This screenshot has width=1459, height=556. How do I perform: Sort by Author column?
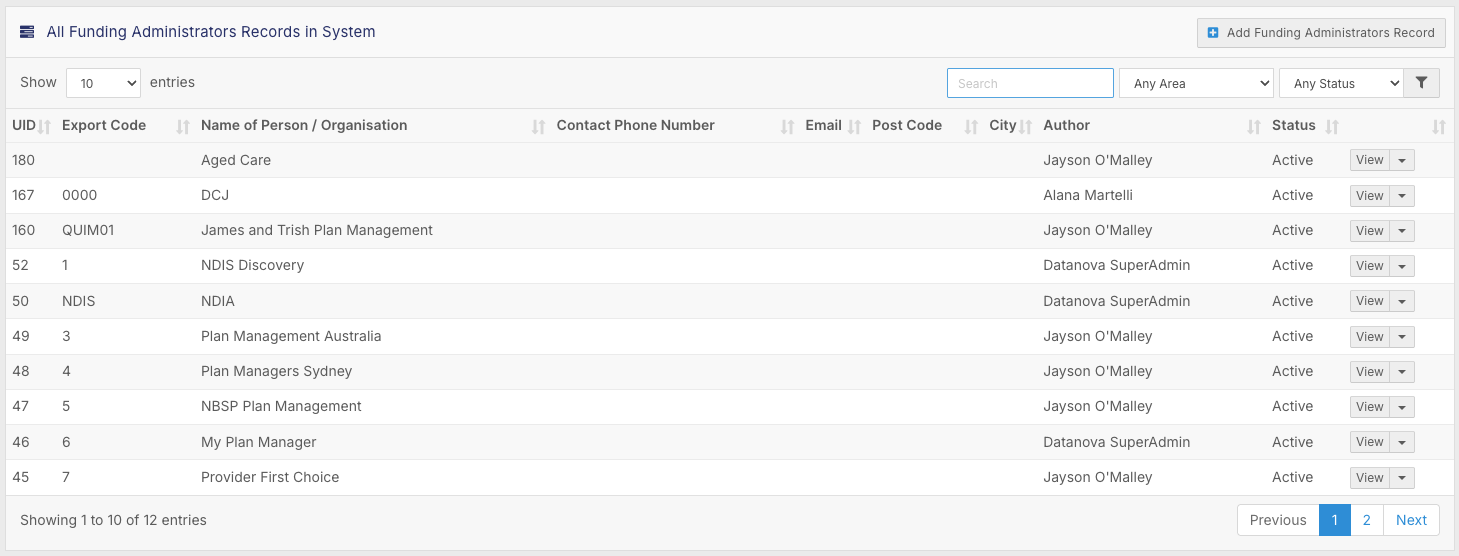tap(1254, 126)
